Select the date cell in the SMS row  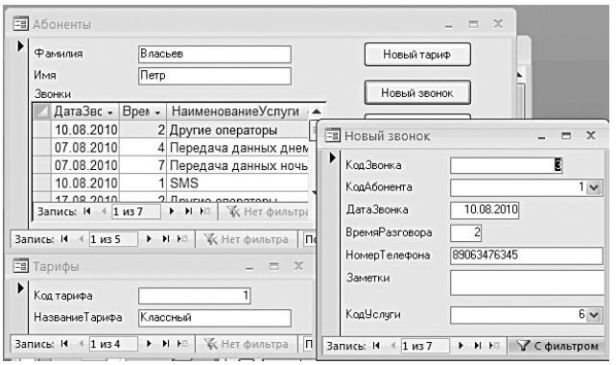(85, 183)
